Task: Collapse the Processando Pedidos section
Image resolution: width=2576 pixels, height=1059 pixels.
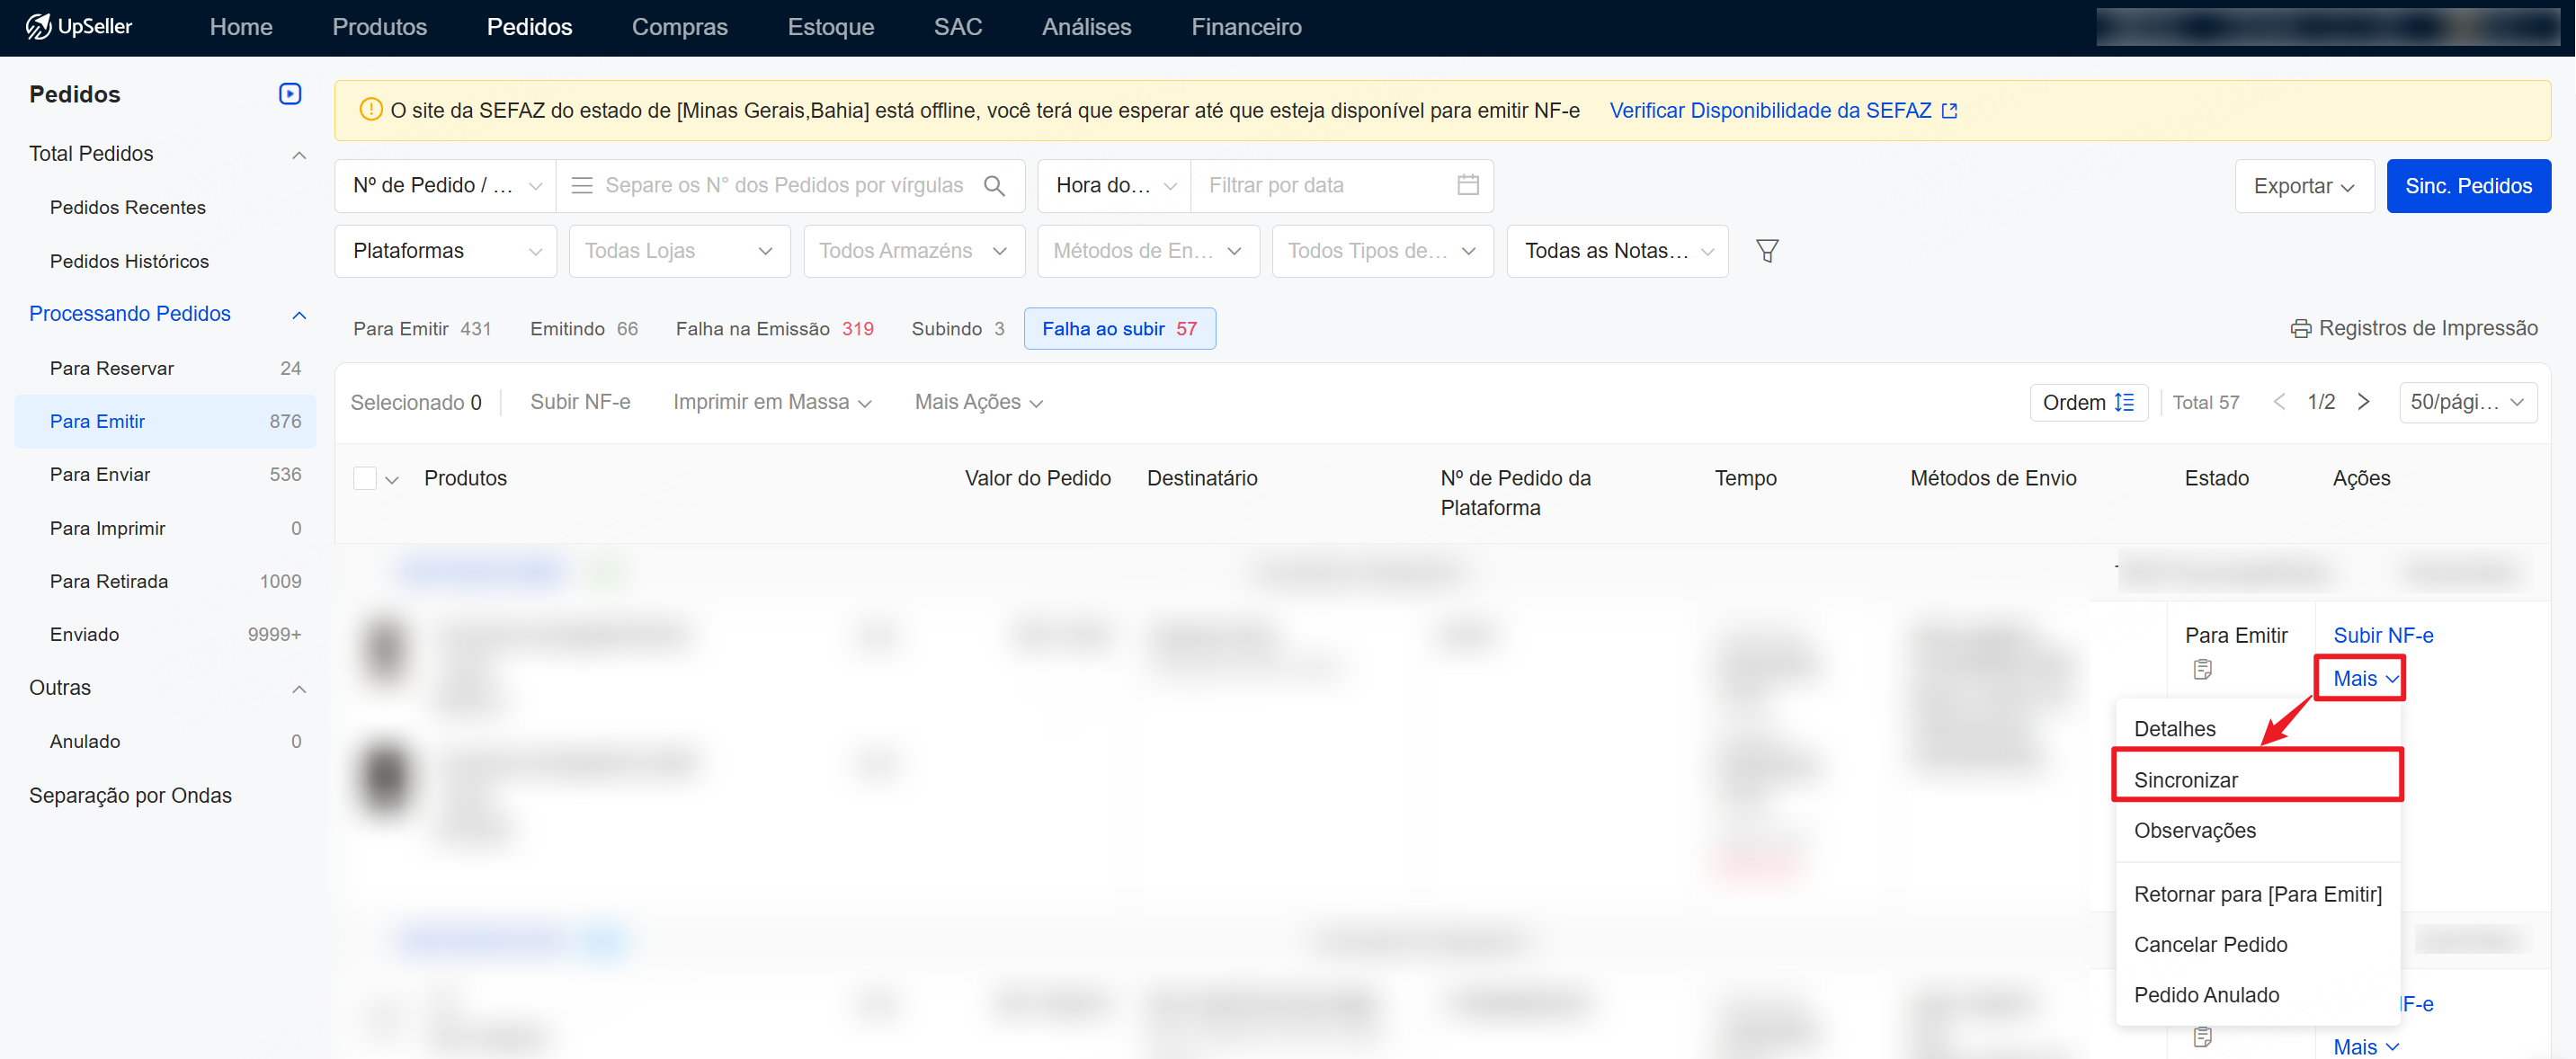Action: (298, 315)
